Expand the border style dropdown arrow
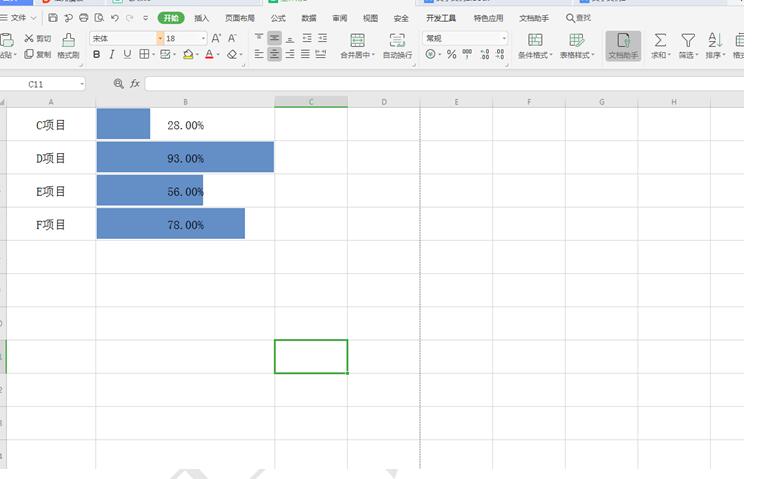The width and height of the screenshot is (757, 479). pos(153,55)
